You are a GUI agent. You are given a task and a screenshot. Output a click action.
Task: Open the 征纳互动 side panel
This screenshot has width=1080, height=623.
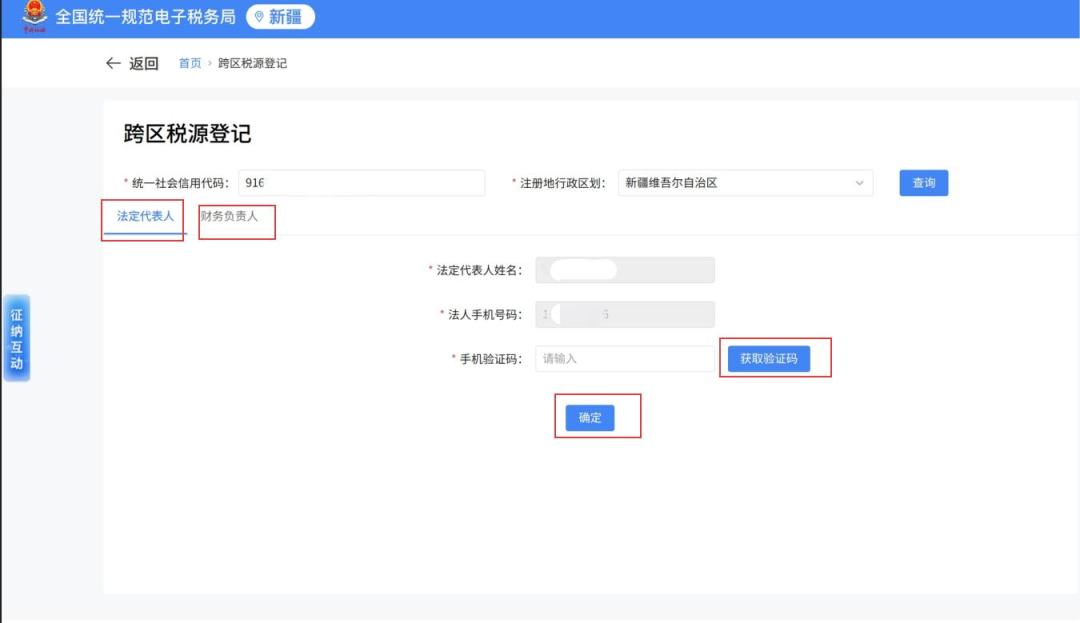coord(17,338)
